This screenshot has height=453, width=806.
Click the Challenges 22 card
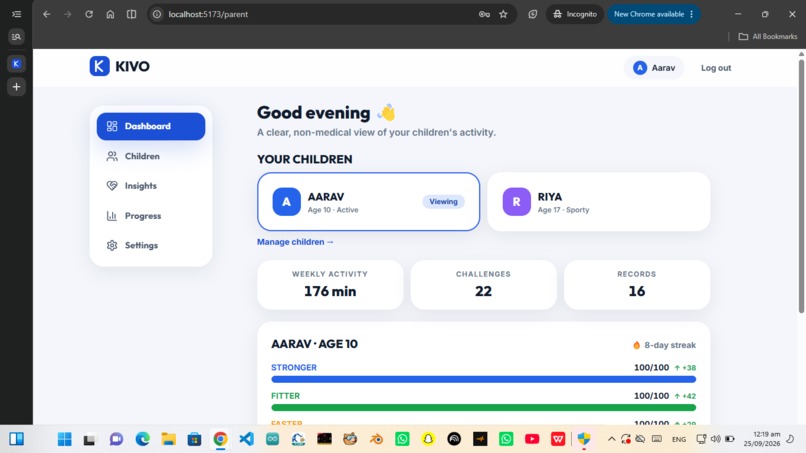click(x=483, y=284)
